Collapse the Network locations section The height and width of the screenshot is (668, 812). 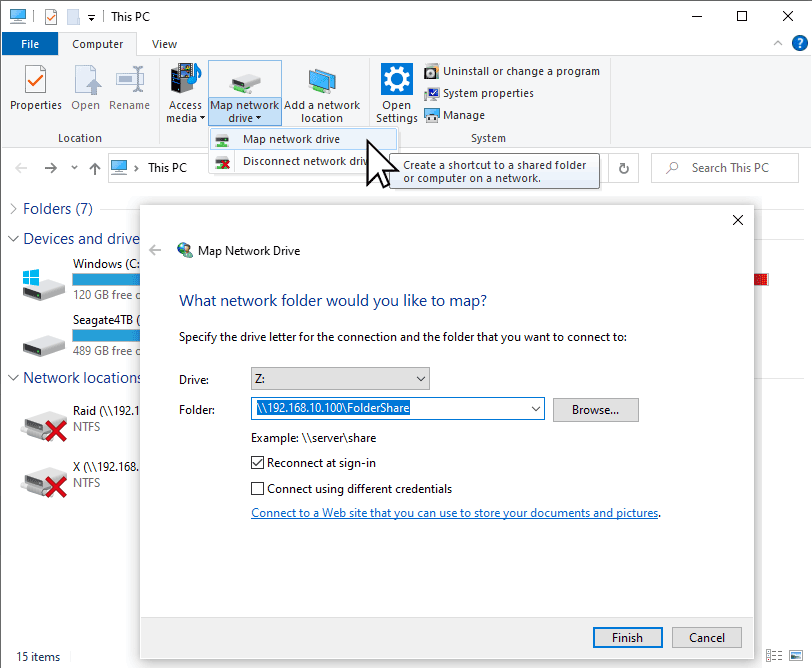tap(13, 378)
